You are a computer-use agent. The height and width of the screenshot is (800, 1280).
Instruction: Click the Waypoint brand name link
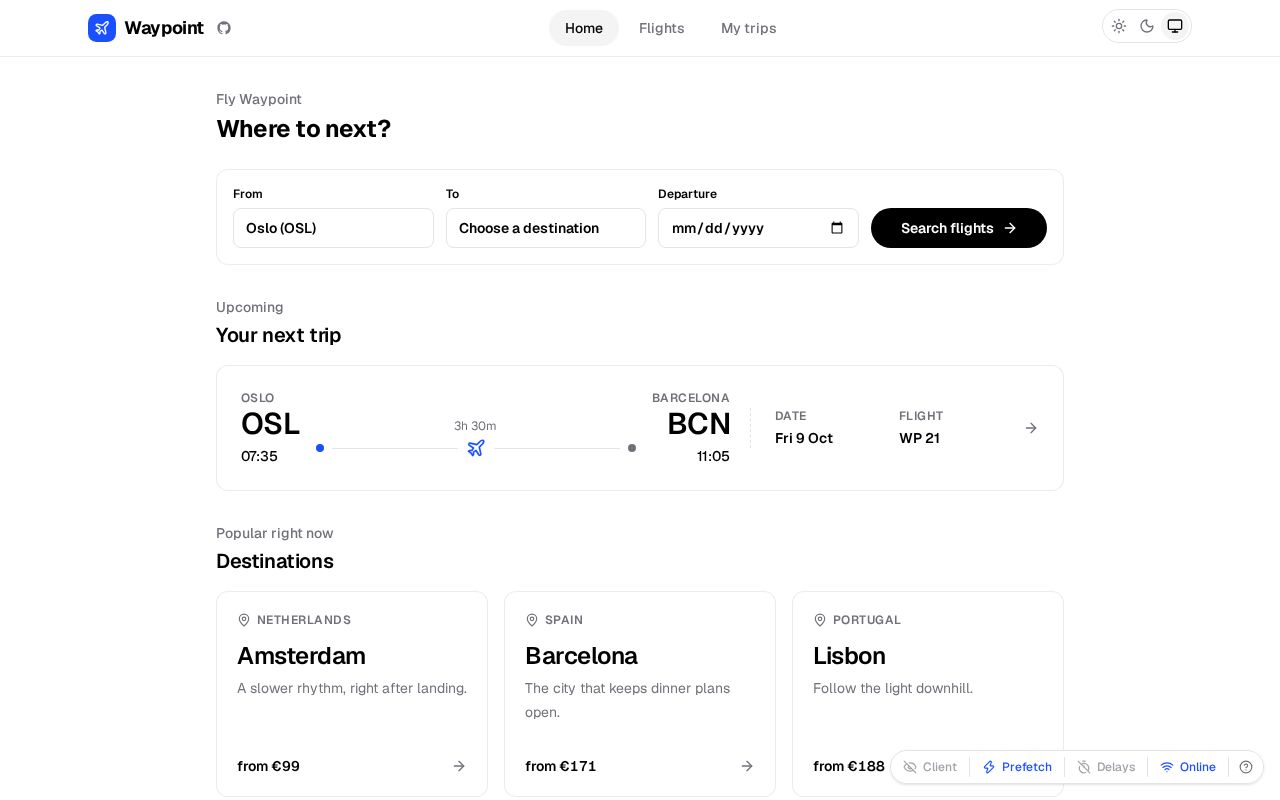pos(164,28)
